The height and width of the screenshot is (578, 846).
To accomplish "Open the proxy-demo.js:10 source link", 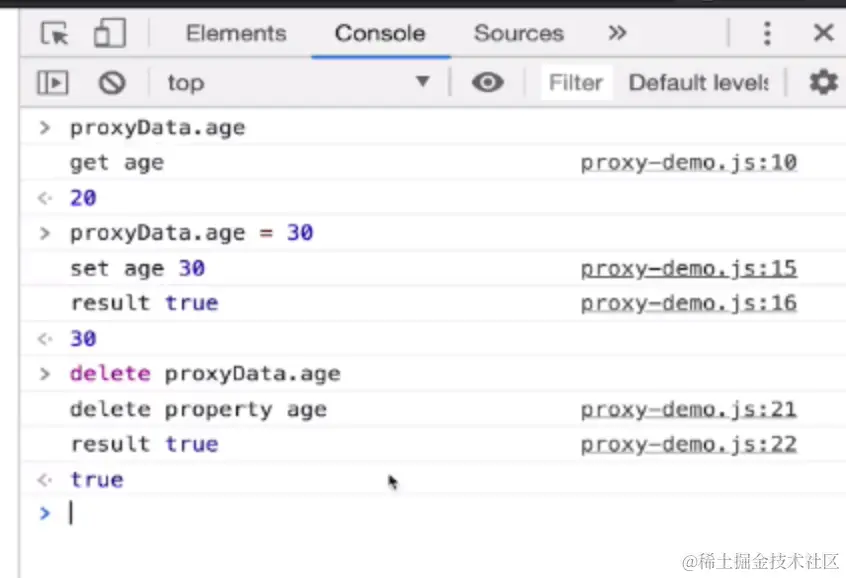I will pos(688,162).
